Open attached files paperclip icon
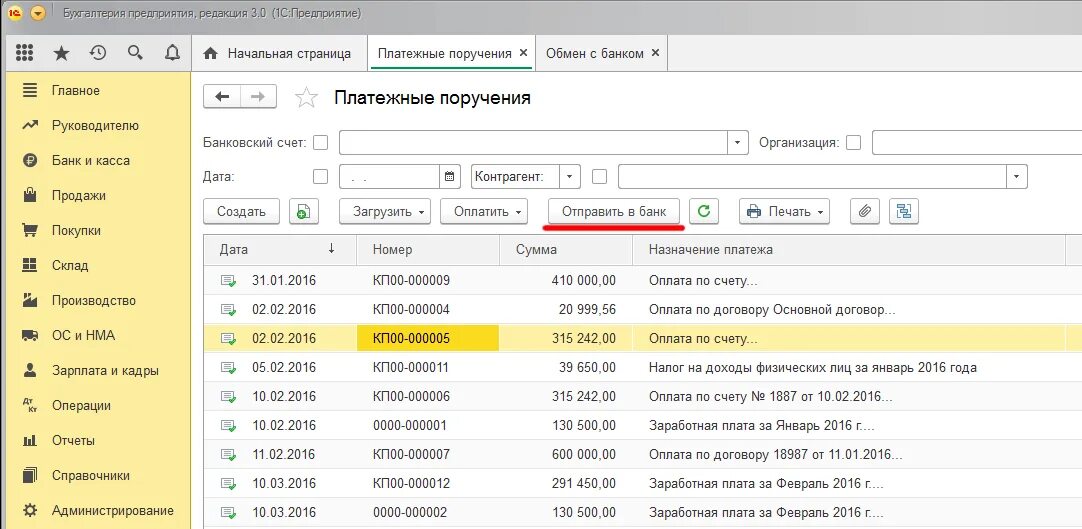The width and height of the screenshot is (1082, 529). point(865,212)
